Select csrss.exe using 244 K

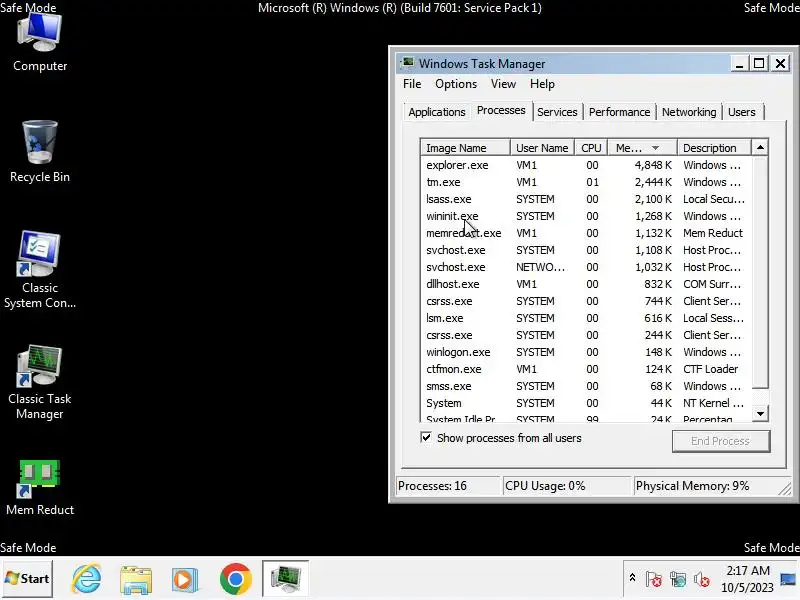click(586, 335)
